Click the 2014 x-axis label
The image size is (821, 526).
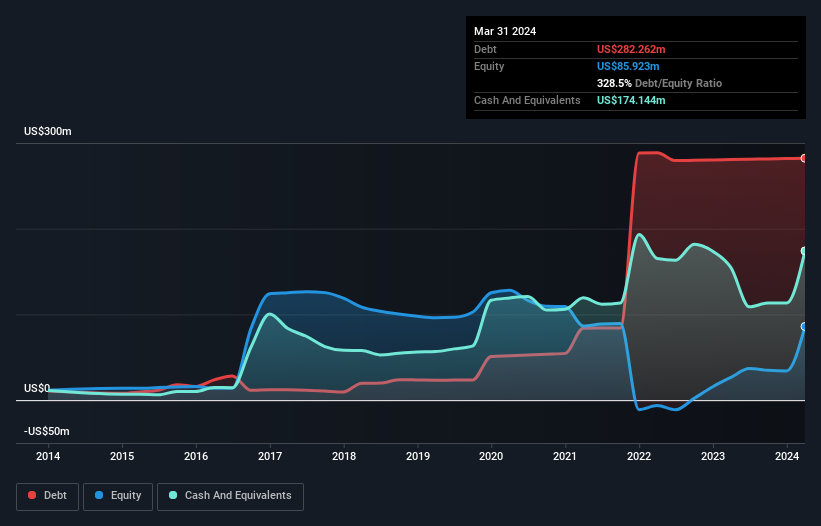click(48, 456)
